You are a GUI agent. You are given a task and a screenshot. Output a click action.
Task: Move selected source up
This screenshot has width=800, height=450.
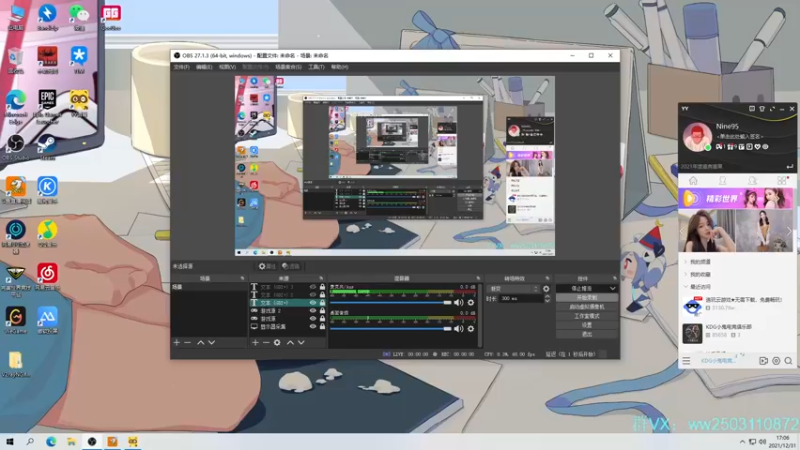coord(290,342)
